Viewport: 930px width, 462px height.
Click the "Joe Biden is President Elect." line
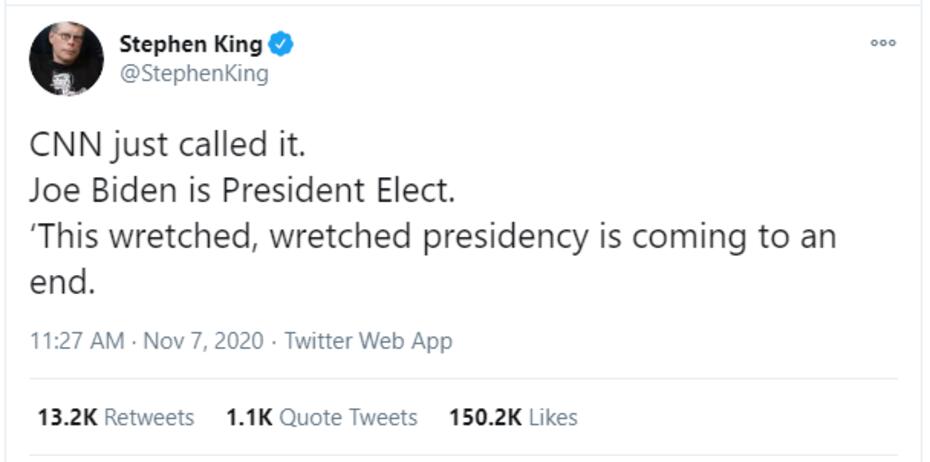click(242, 191)
